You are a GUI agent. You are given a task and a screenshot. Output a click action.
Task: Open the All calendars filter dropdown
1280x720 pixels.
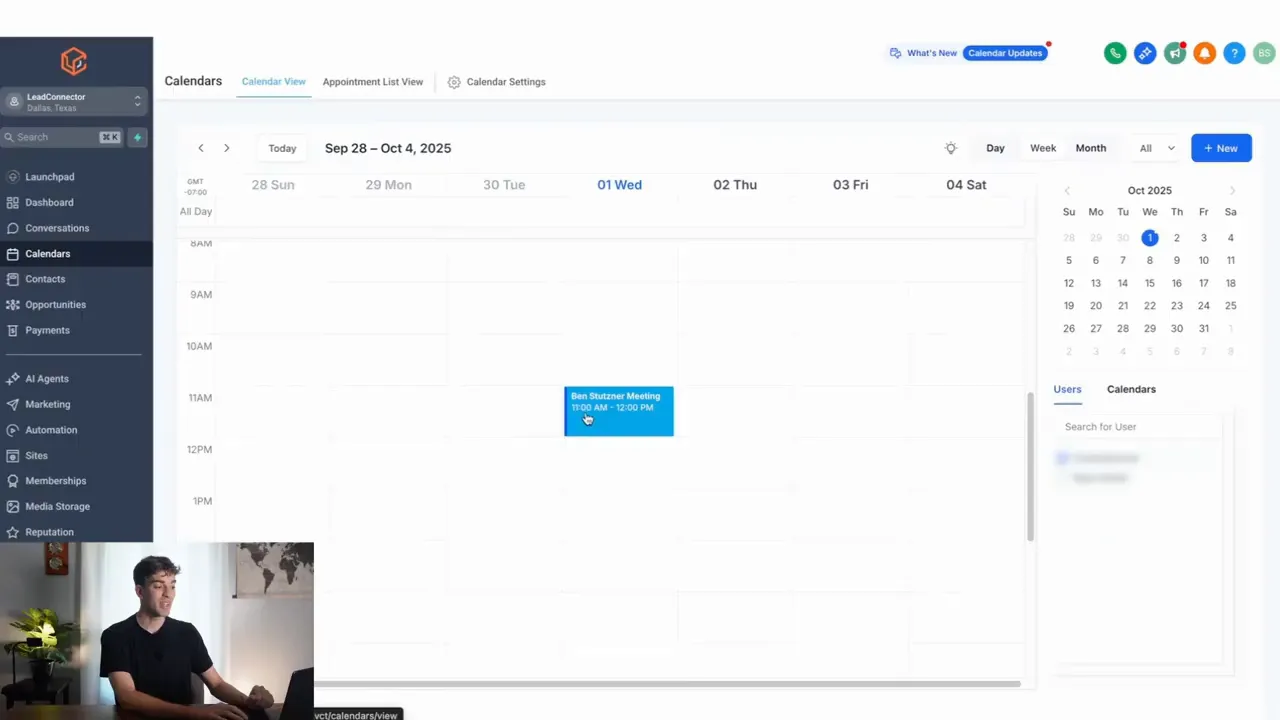pos(1153,148)
